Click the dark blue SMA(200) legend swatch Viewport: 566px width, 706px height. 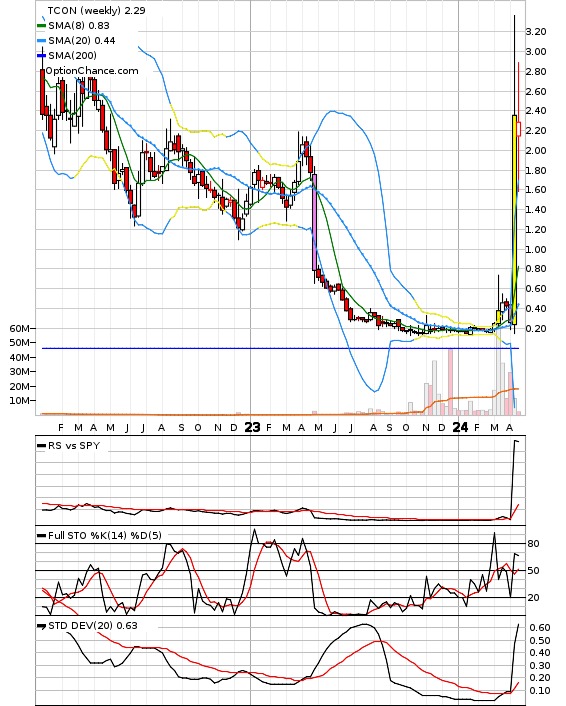[41, 55]
